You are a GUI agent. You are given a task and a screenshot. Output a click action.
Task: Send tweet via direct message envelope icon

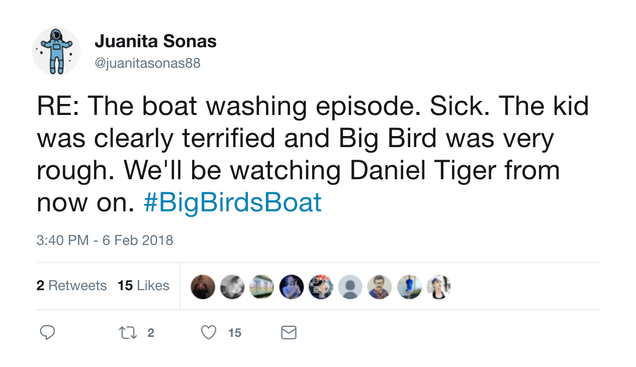pos(289,333)
